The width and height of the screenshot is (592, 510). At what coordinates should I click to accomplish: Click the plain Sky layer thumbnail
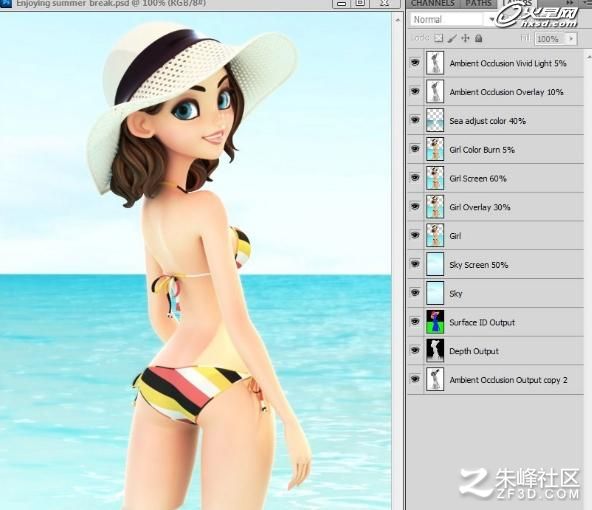click(435, 293)
